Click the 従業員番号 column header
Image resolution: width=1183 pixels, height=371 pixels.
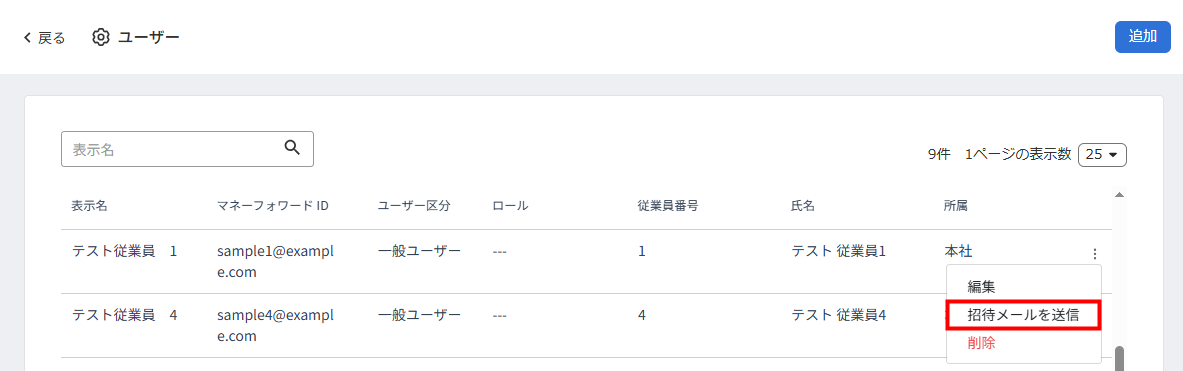click(x=667, y=206)
